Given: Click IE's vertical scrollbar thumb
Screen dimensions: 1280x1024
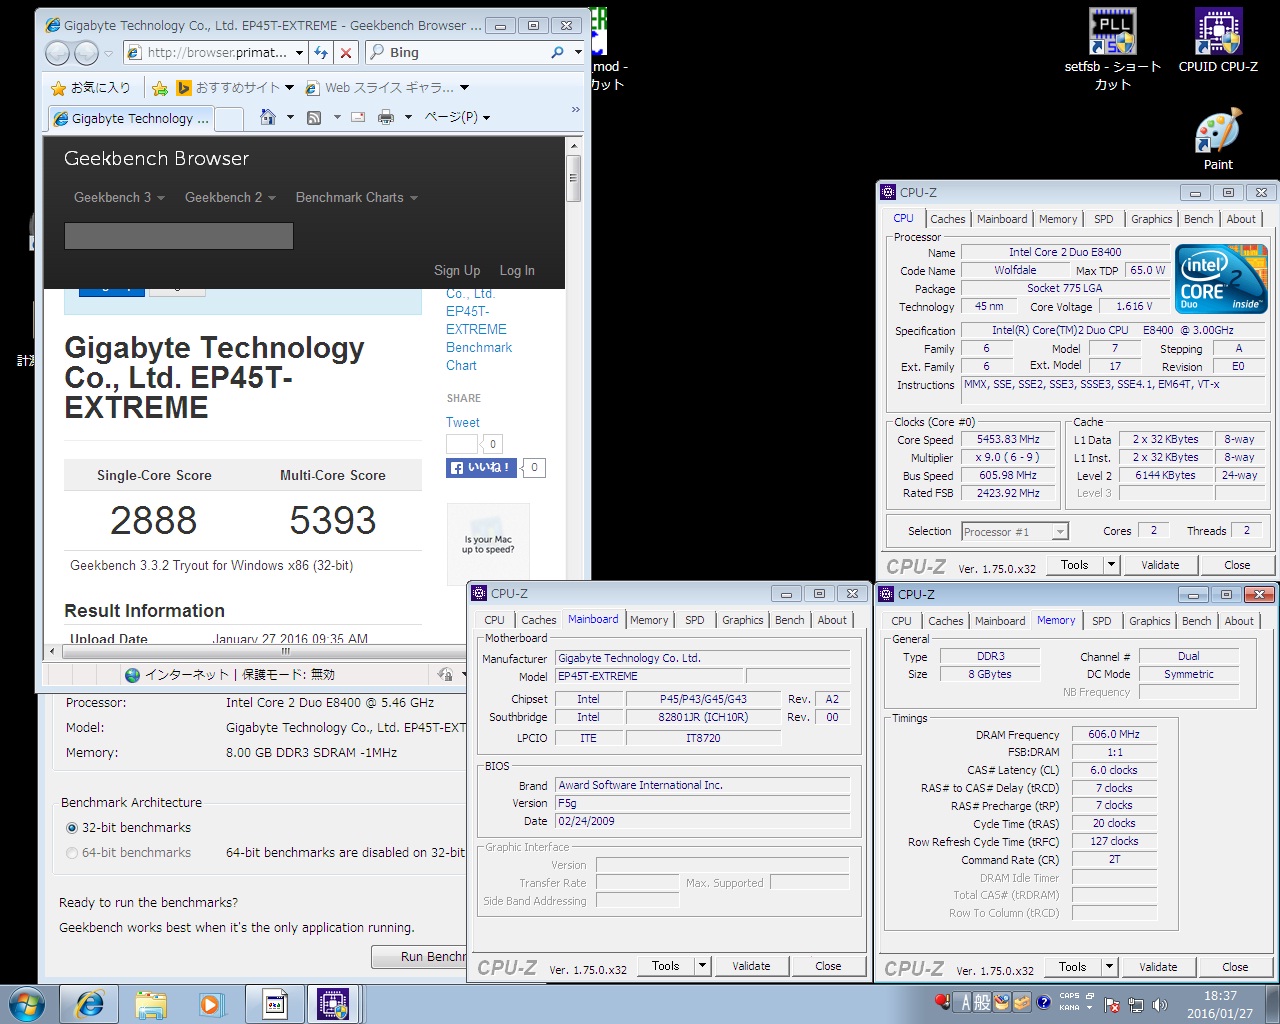Looking at the screenshot, I should tap(574, 177).
